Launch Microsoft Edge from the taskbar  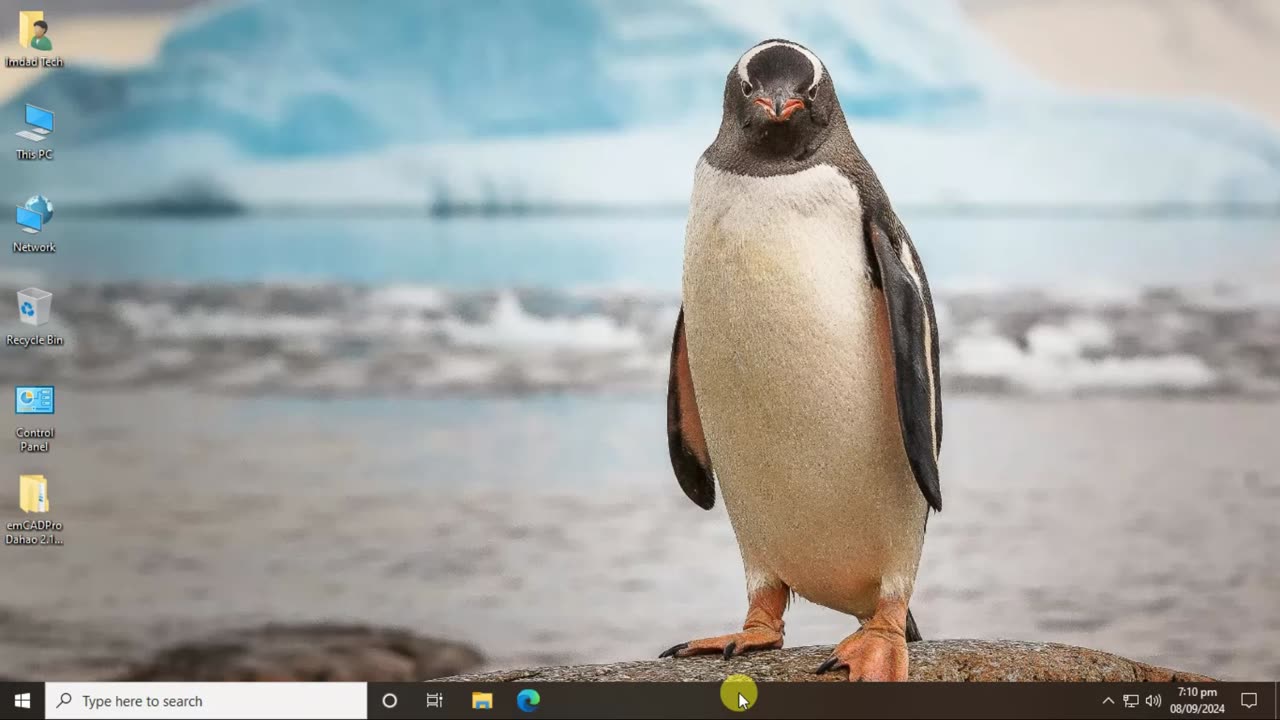point(528,701)
